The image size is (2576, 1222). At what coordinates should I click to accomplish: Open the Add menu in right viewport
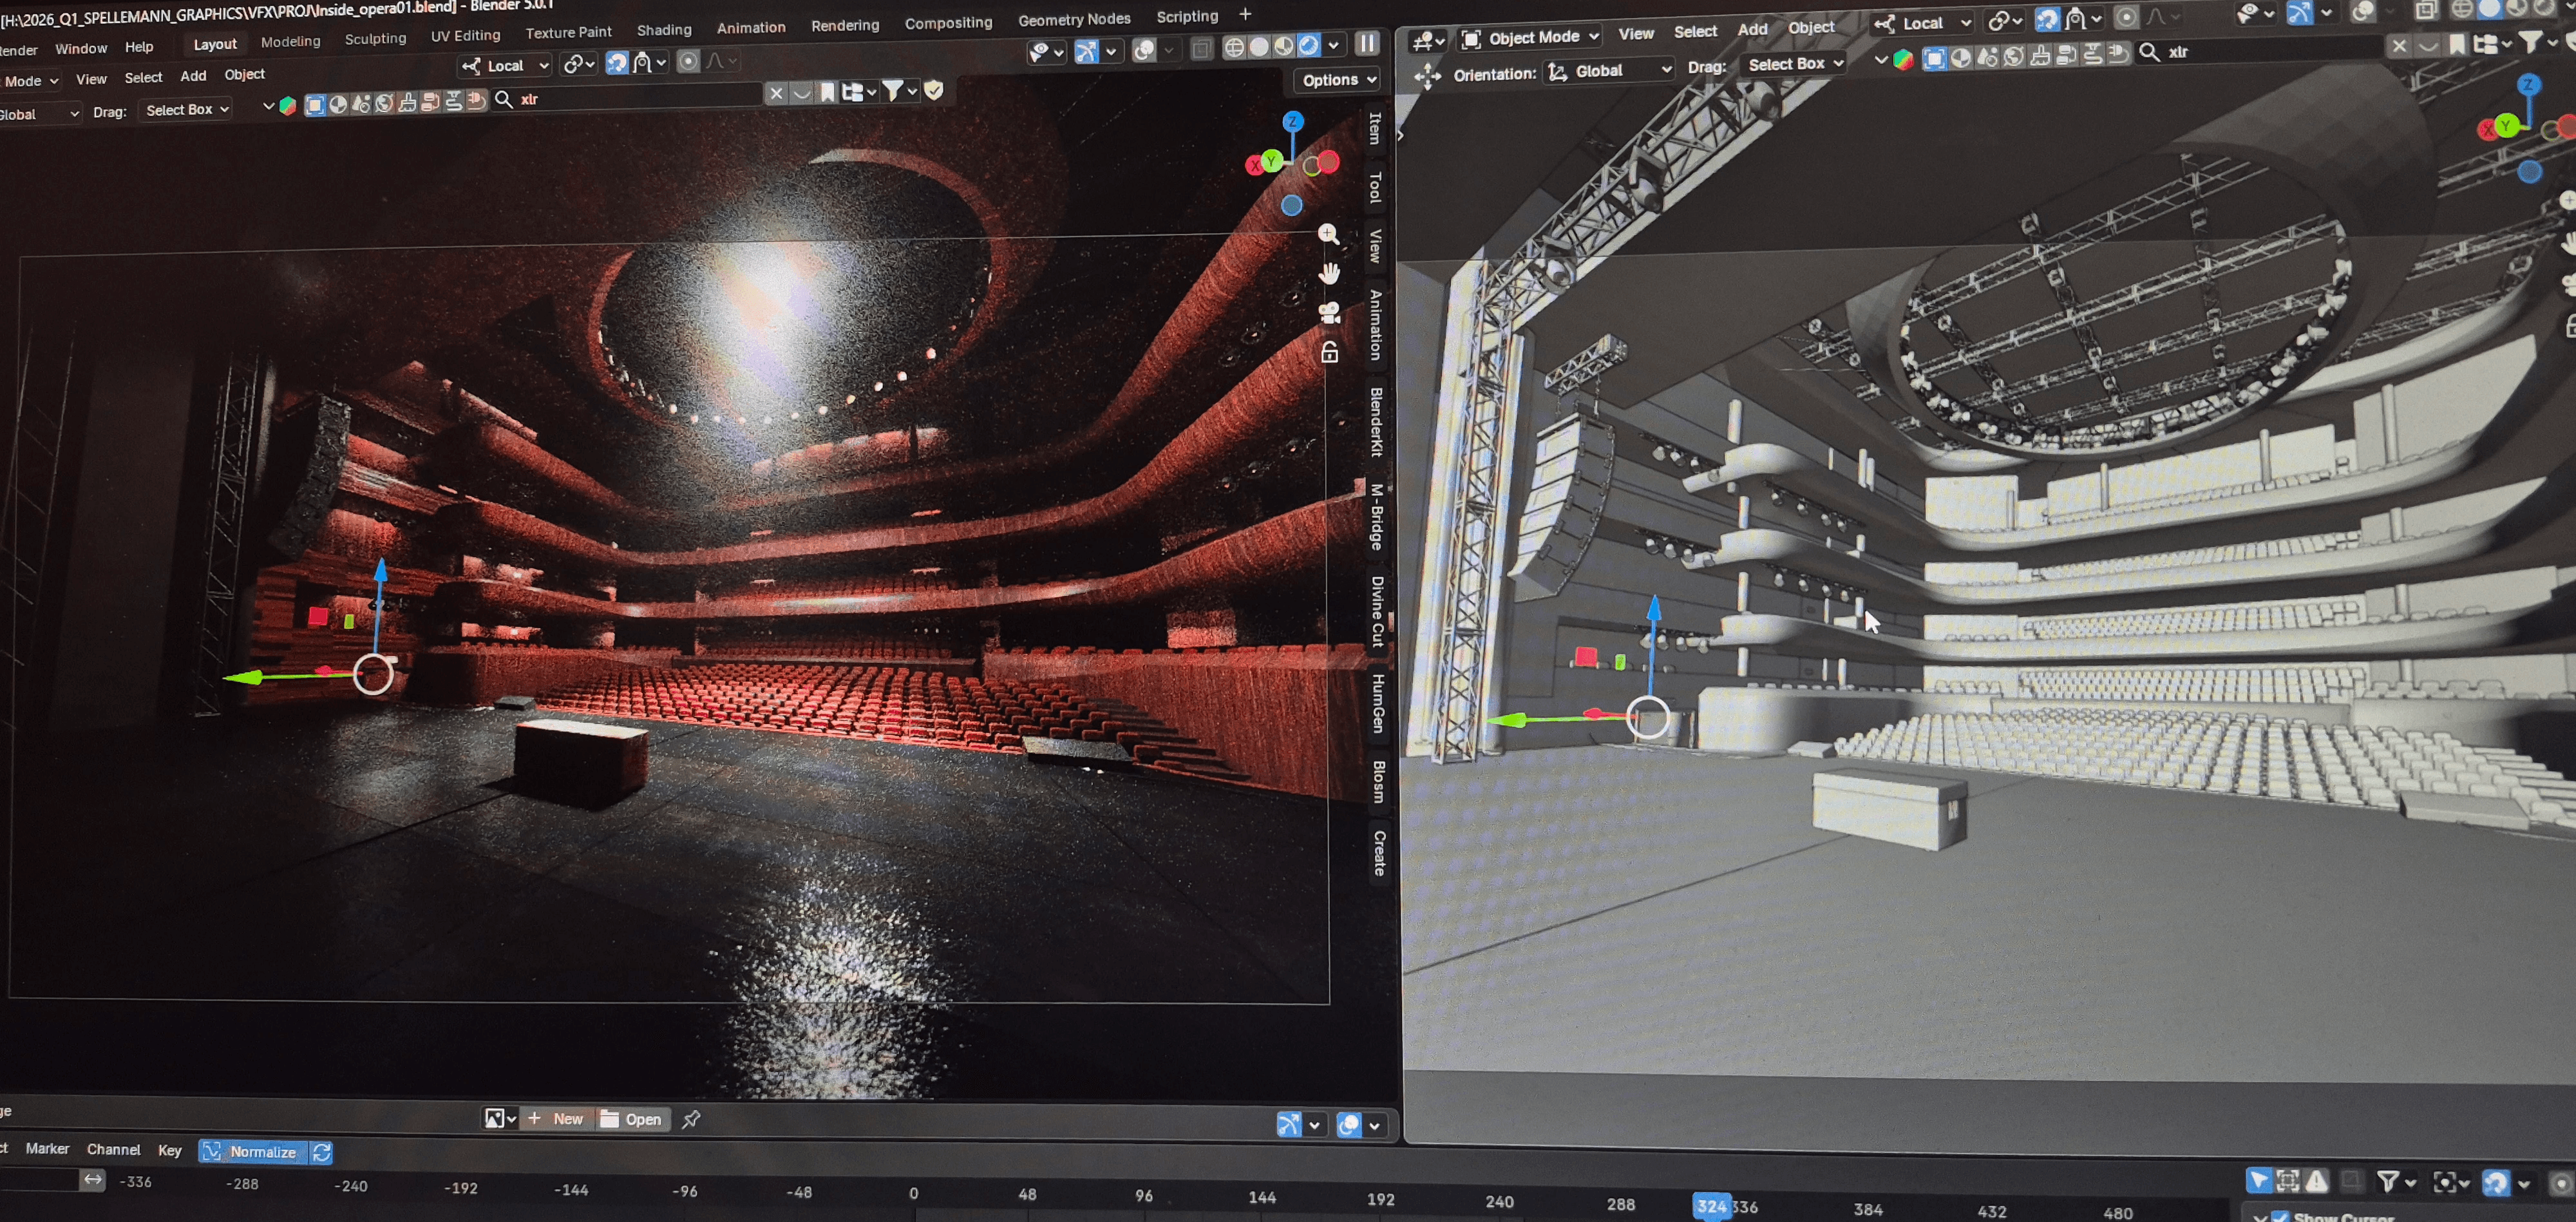coord(1752,30)
